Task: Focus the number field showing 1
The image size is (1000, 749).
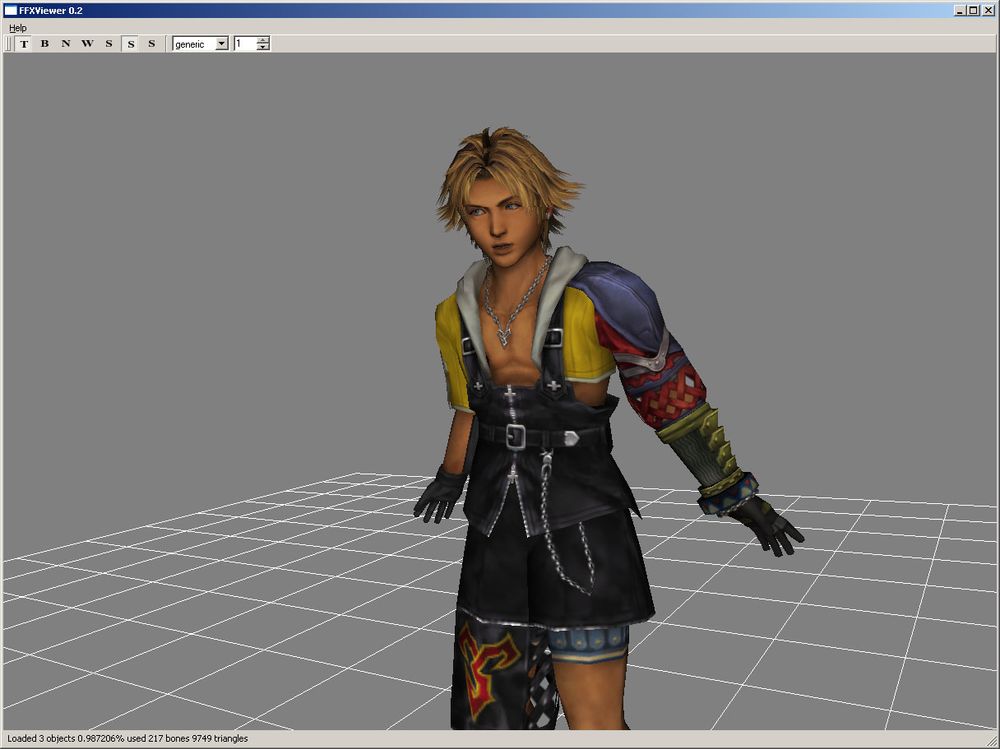Action: pos(245,44)
